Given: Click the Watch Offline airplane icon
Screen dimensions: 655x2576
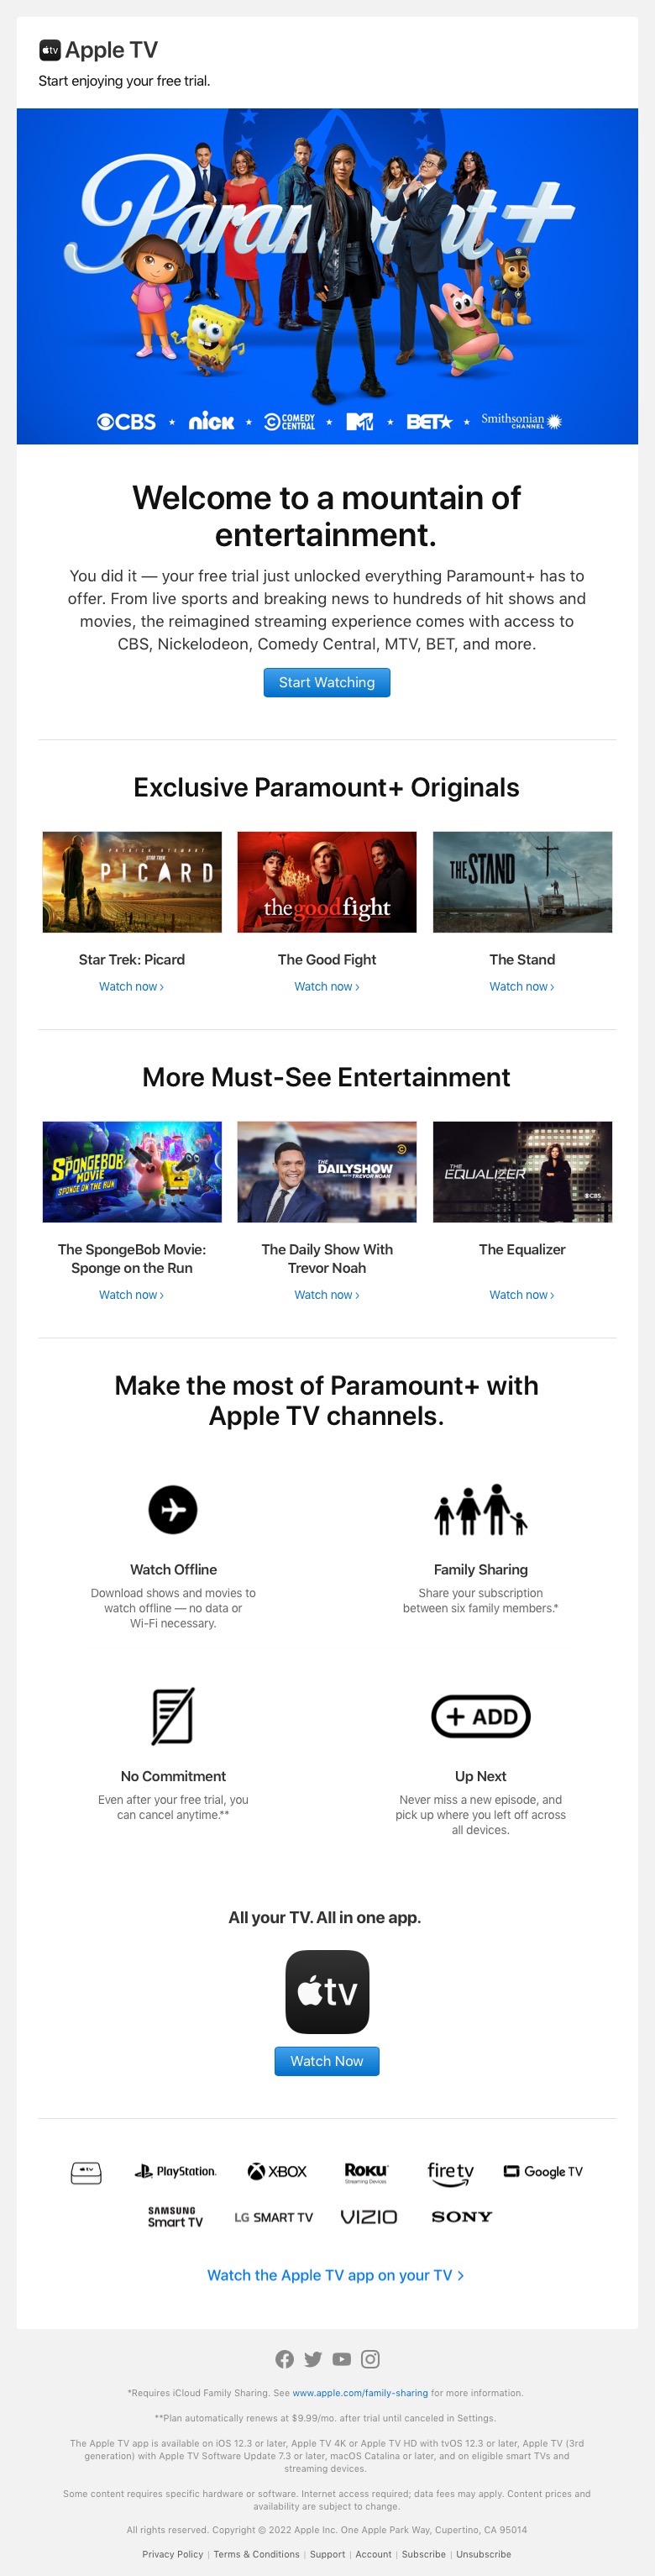Looking at the screenshot, I should point(173,1509).
